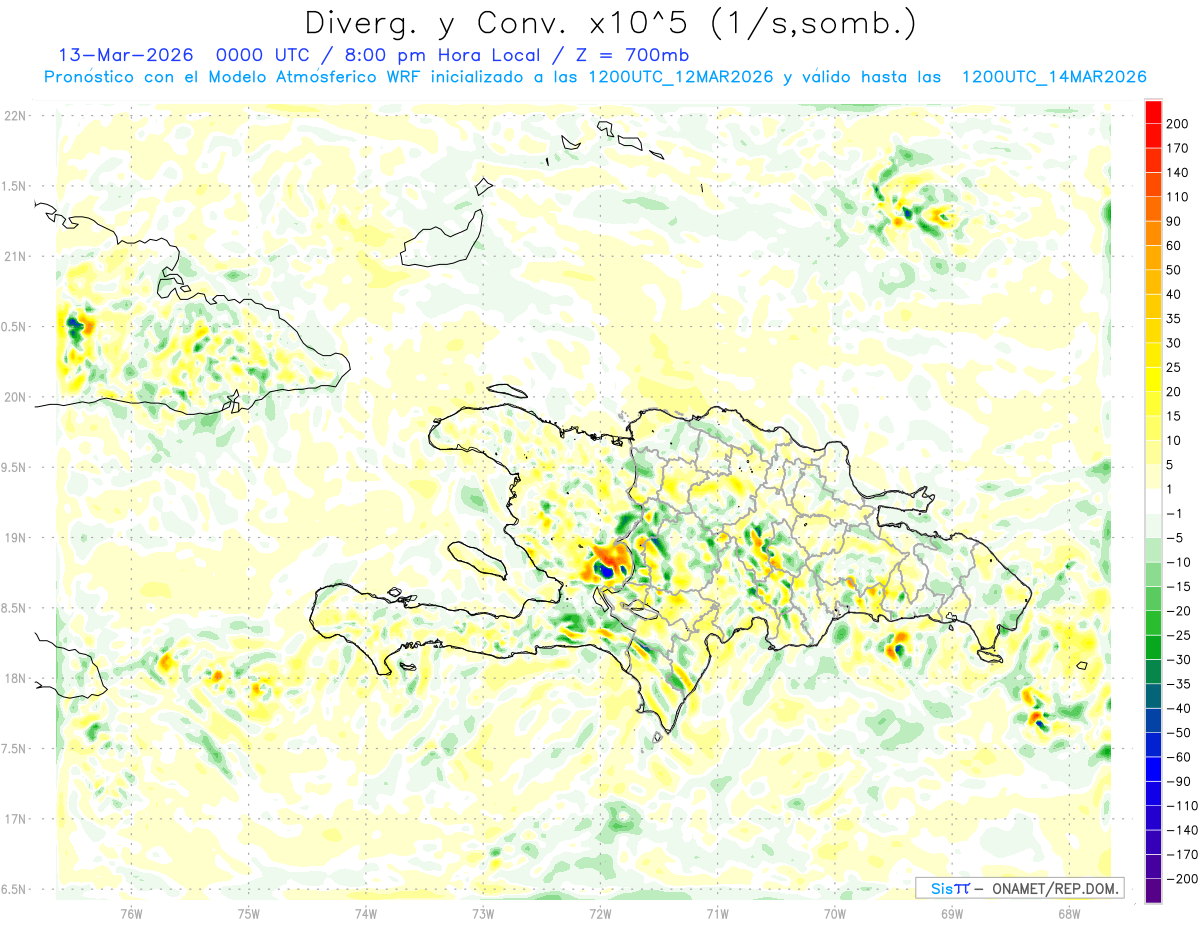Click the "75W" longitude label
Viewport: 1200px width, 927px height.
pos(249,913)
